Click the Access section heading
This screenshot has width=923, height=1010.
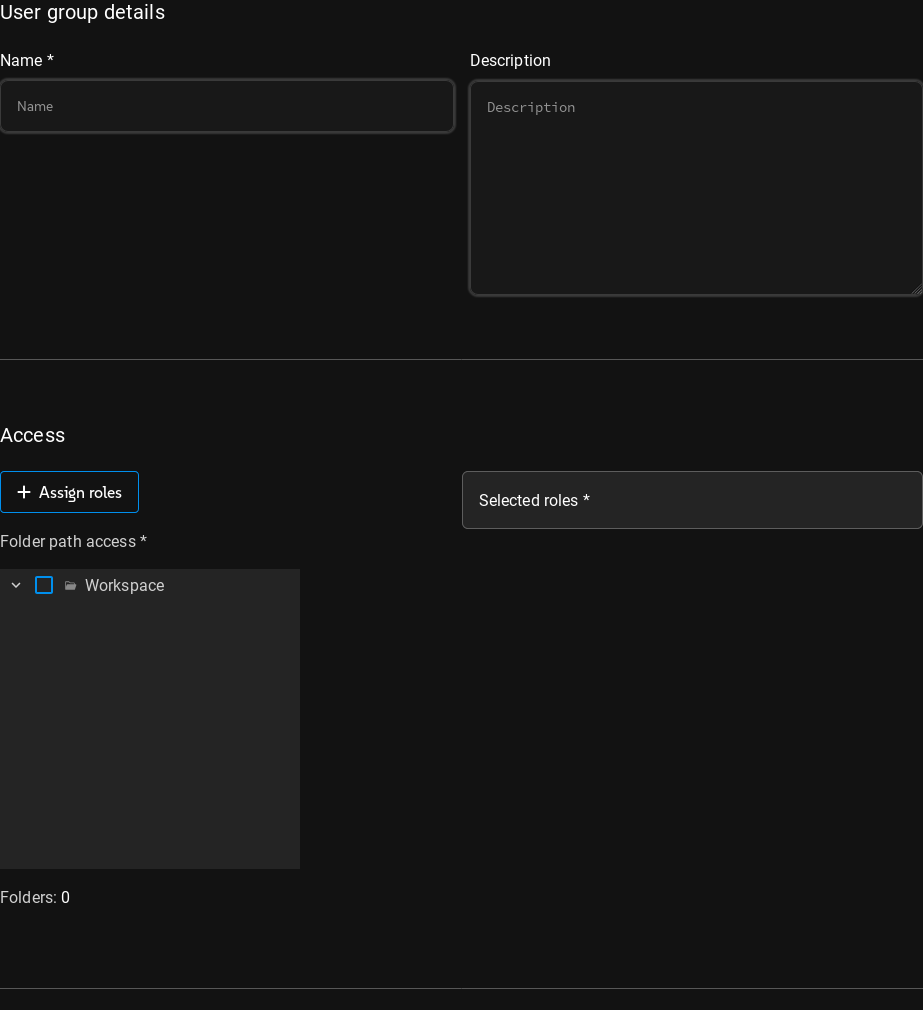coord(33,435)
